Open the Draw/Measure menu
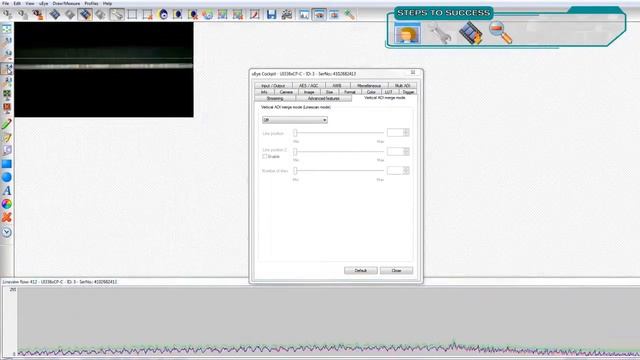 (66, 3)
